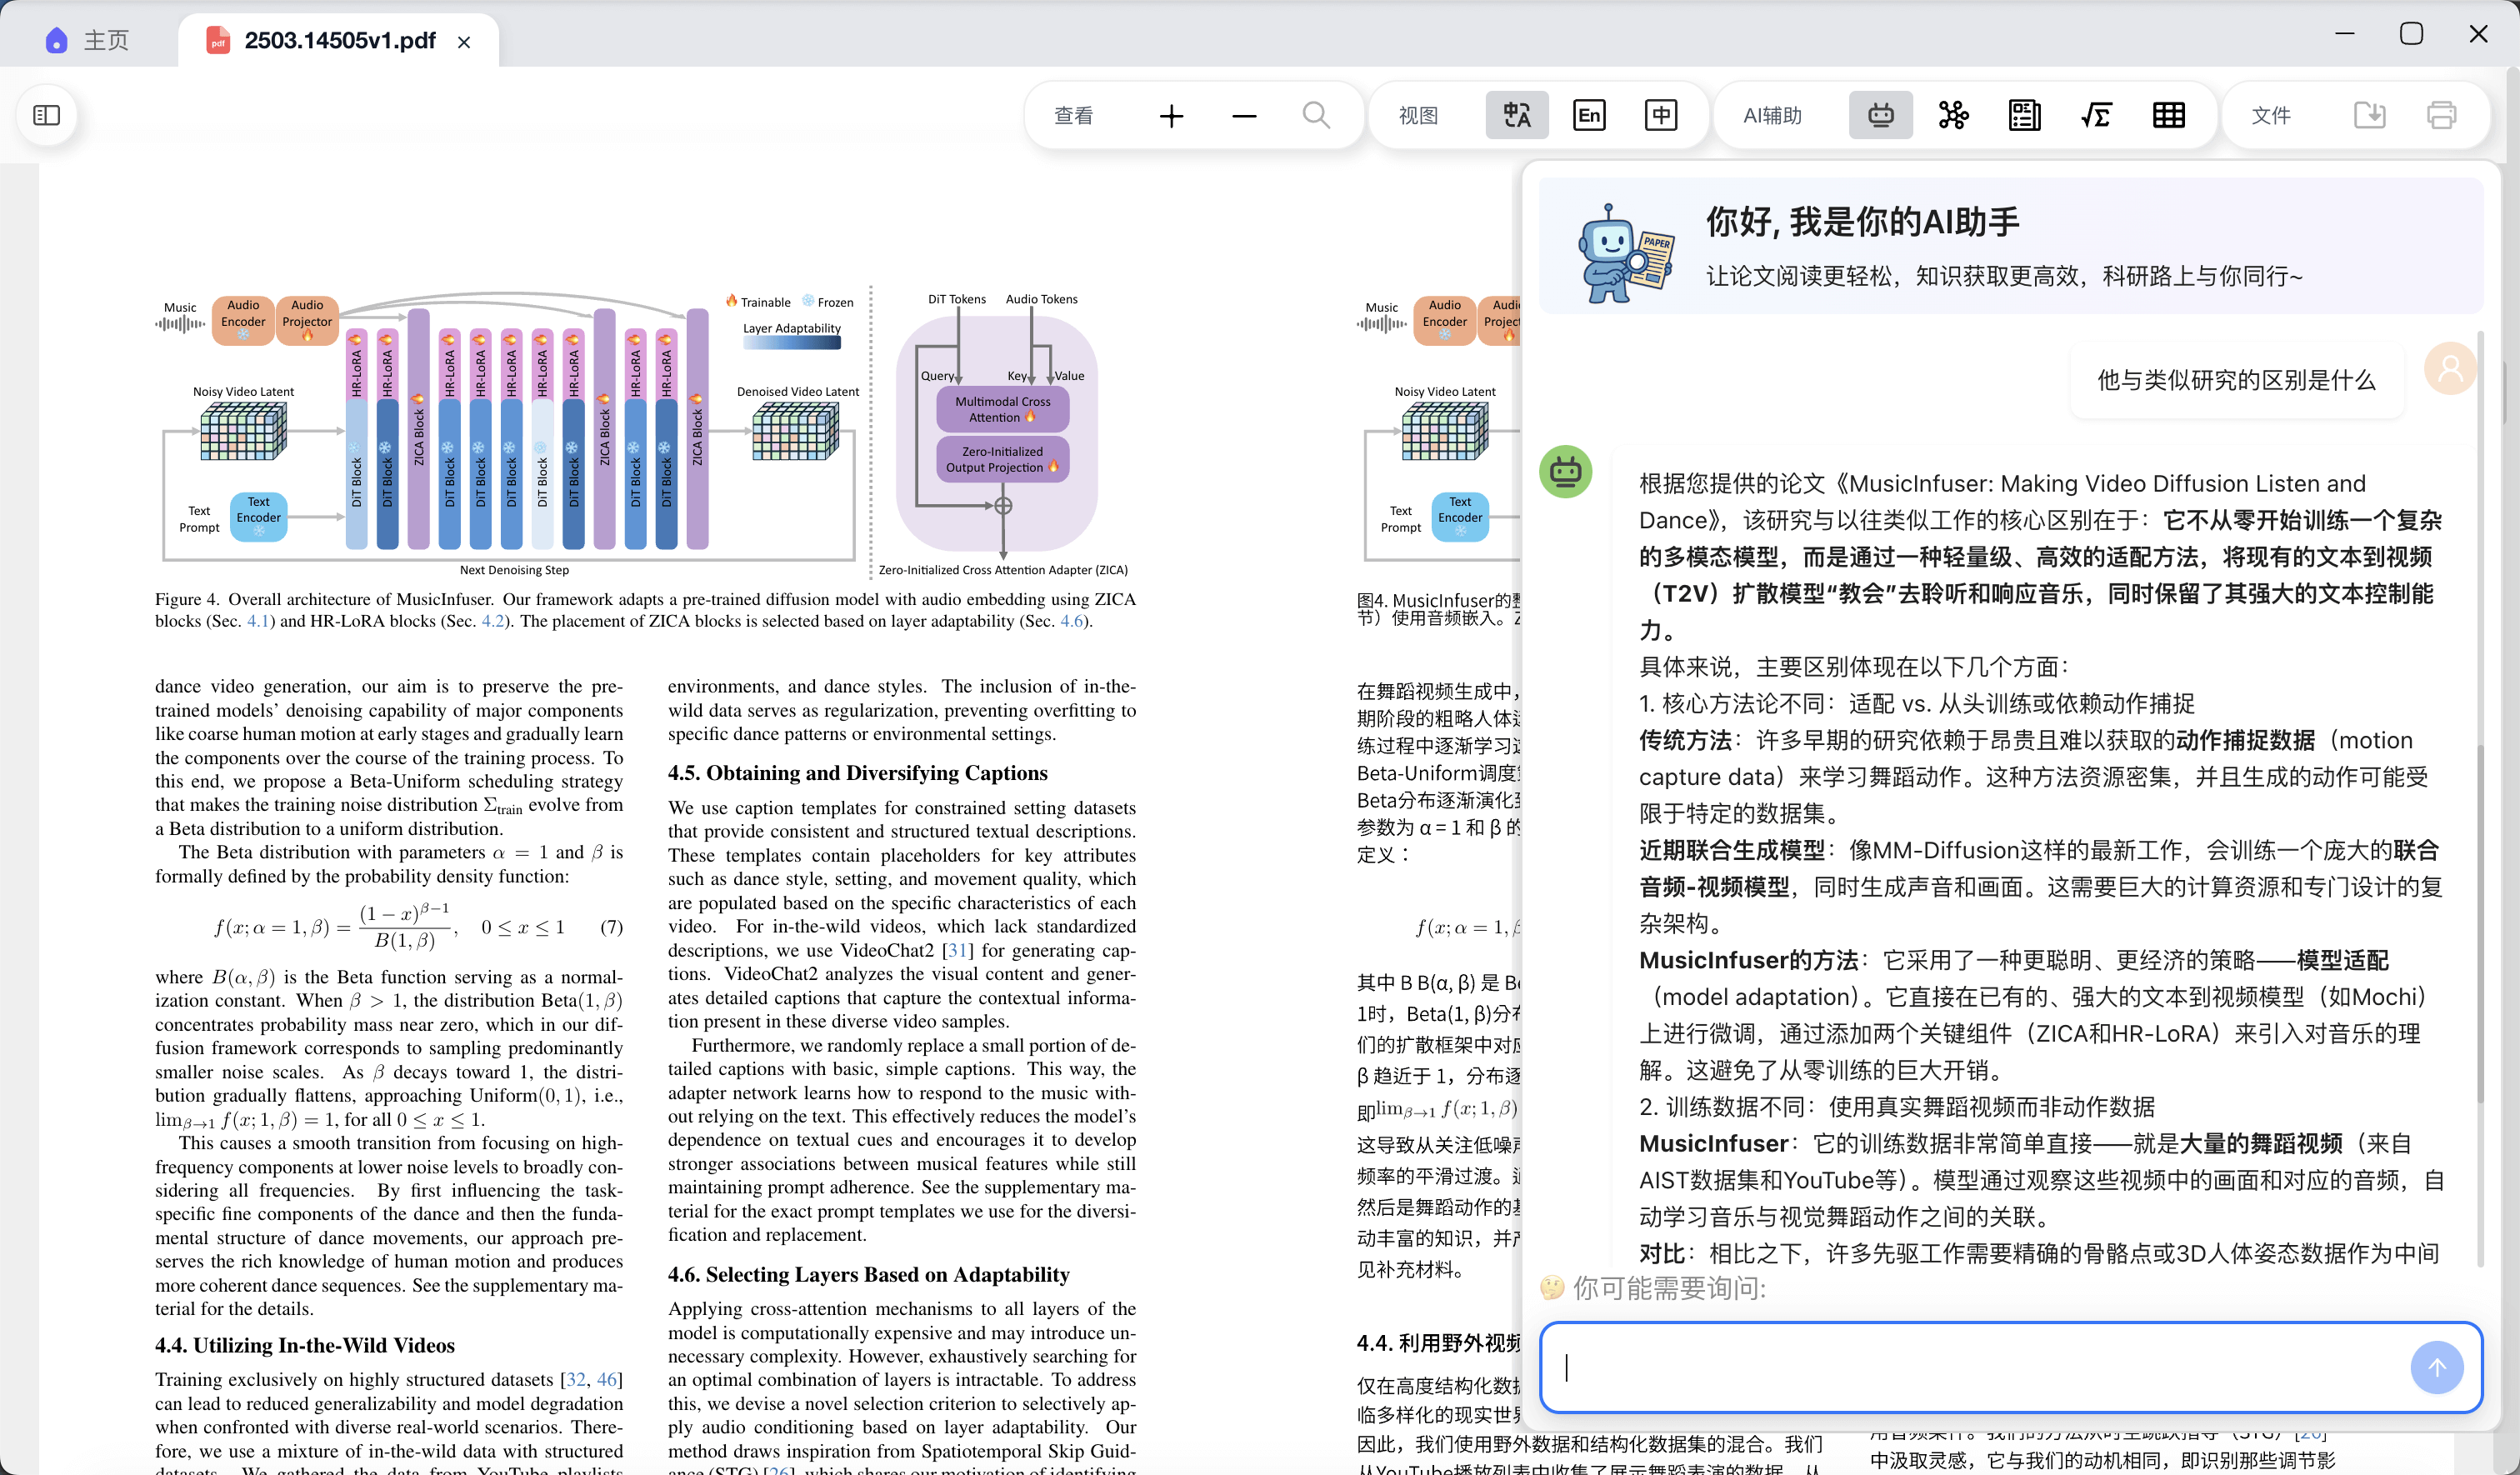
Task: Zoom out with the minus button
Action: click(x=1244, y=116)
